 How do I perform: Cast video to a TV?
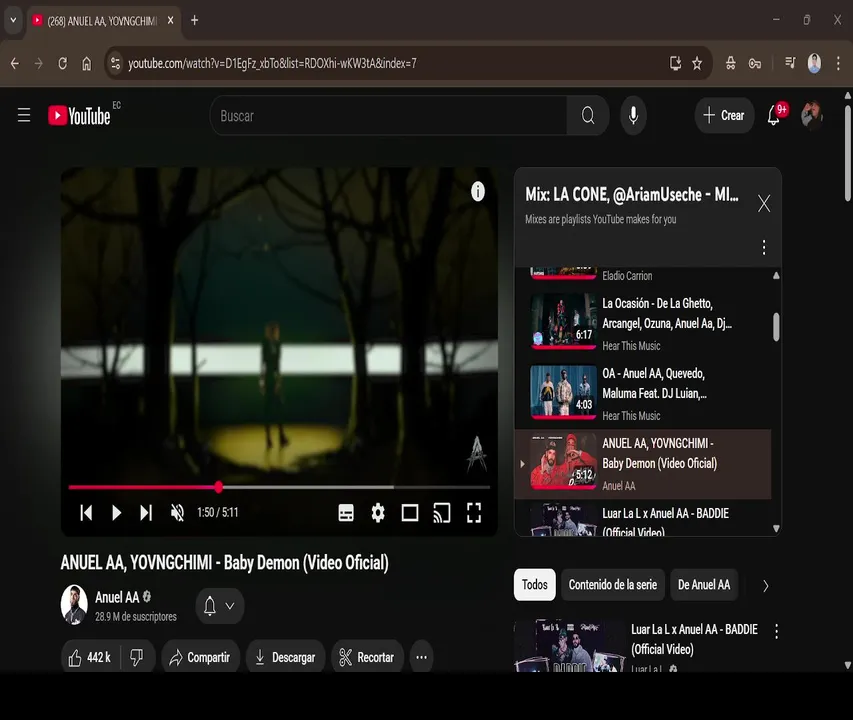[442, 513]
